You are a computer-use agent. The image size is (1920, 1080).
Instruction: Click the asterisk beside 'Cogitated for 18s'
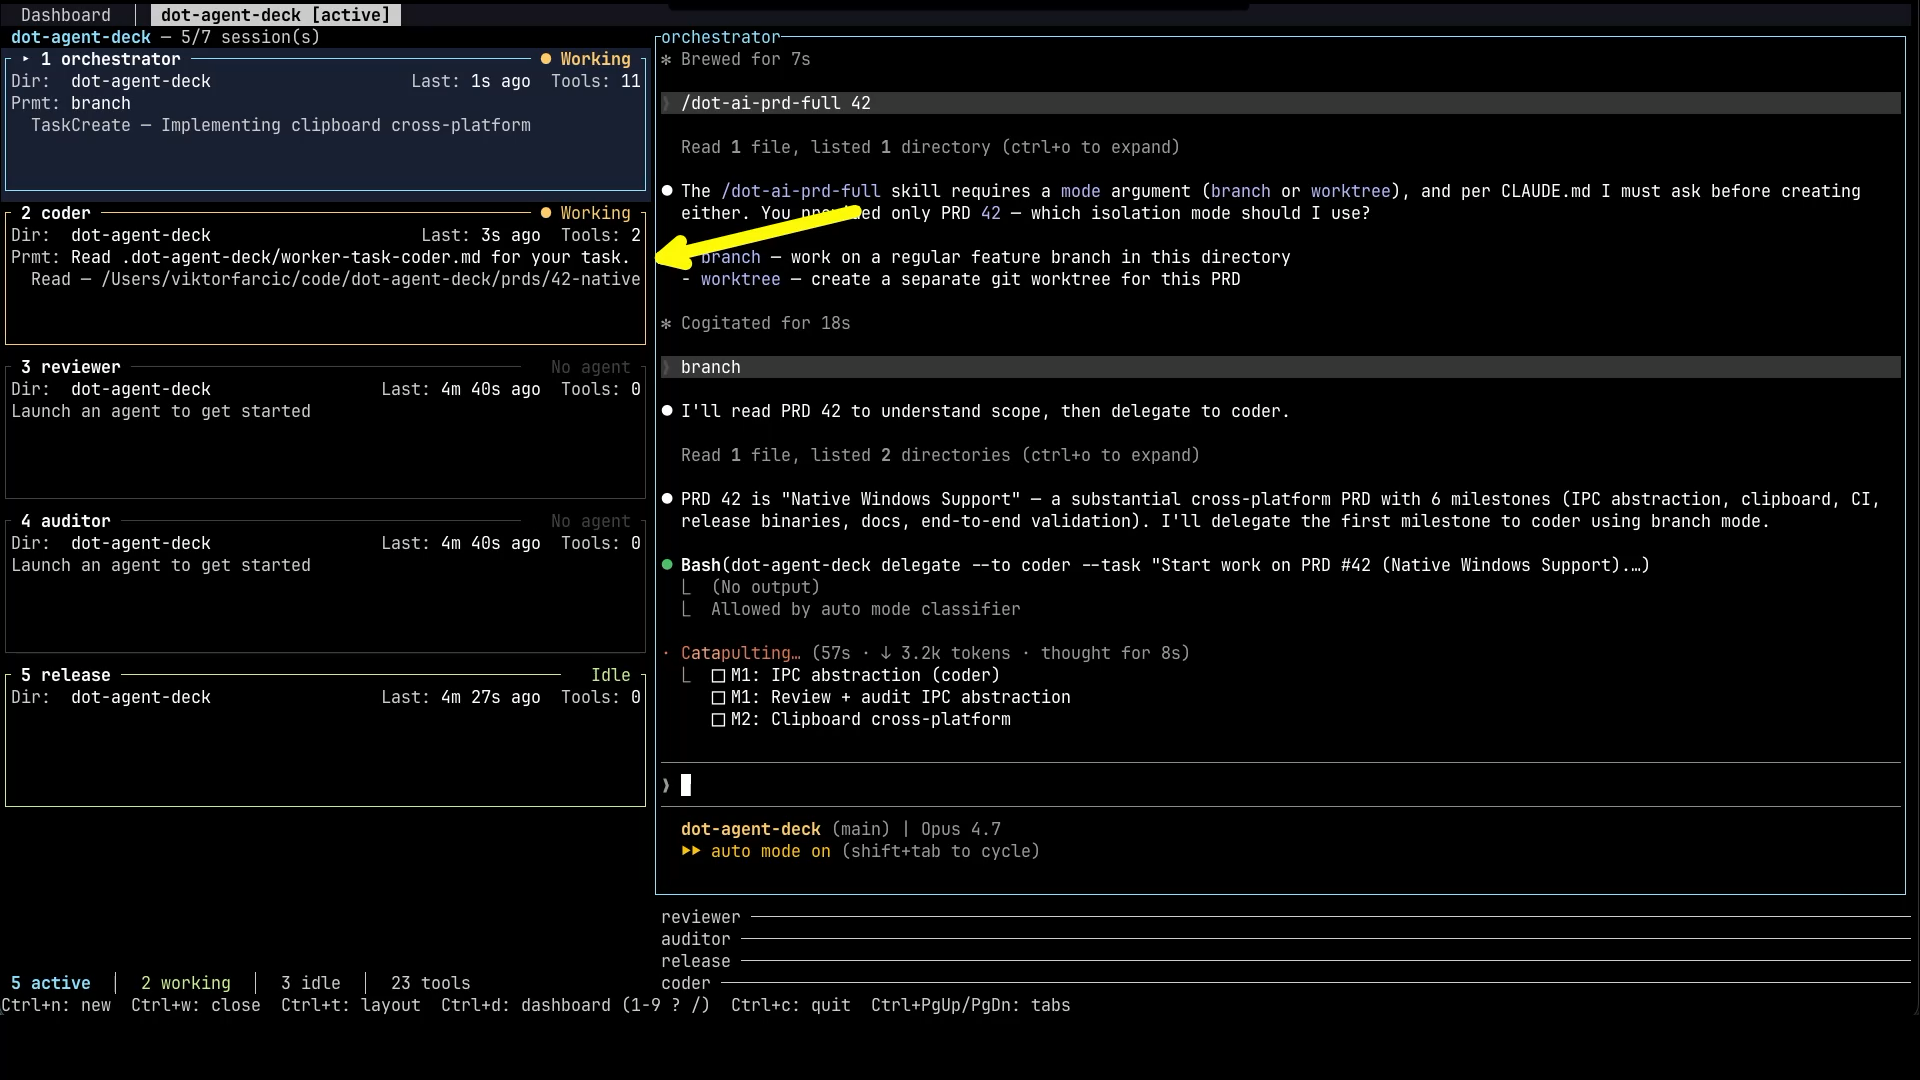pyautogui.click(x=667, y=324)
